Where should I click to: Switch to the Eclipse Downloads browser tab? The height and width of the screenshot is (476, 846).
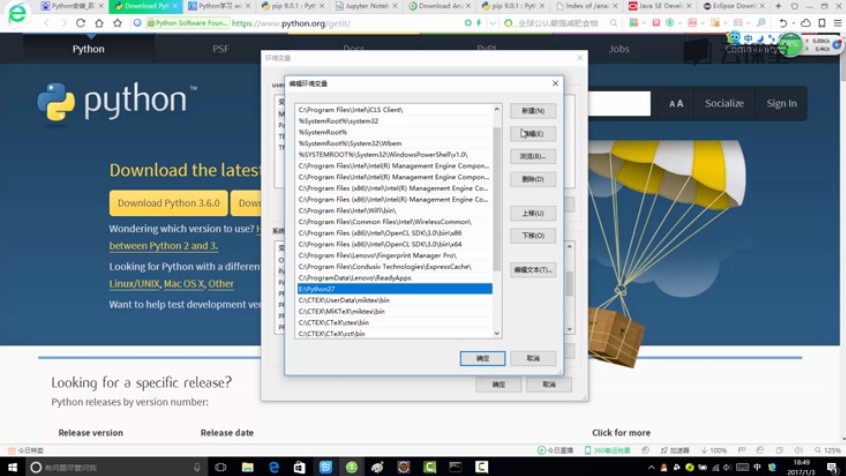click(733, 6)
